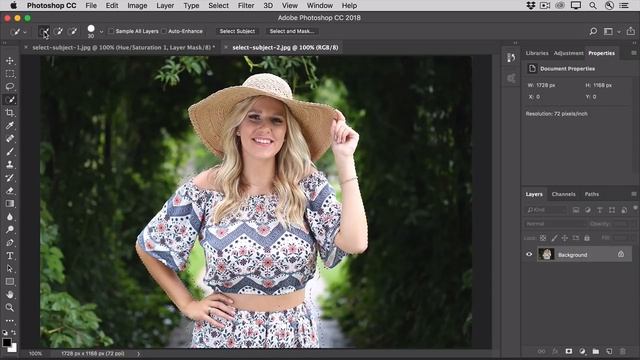Screen dimensions: 640x360
Task: Select the Lasso tool
Action: [10, 87]
